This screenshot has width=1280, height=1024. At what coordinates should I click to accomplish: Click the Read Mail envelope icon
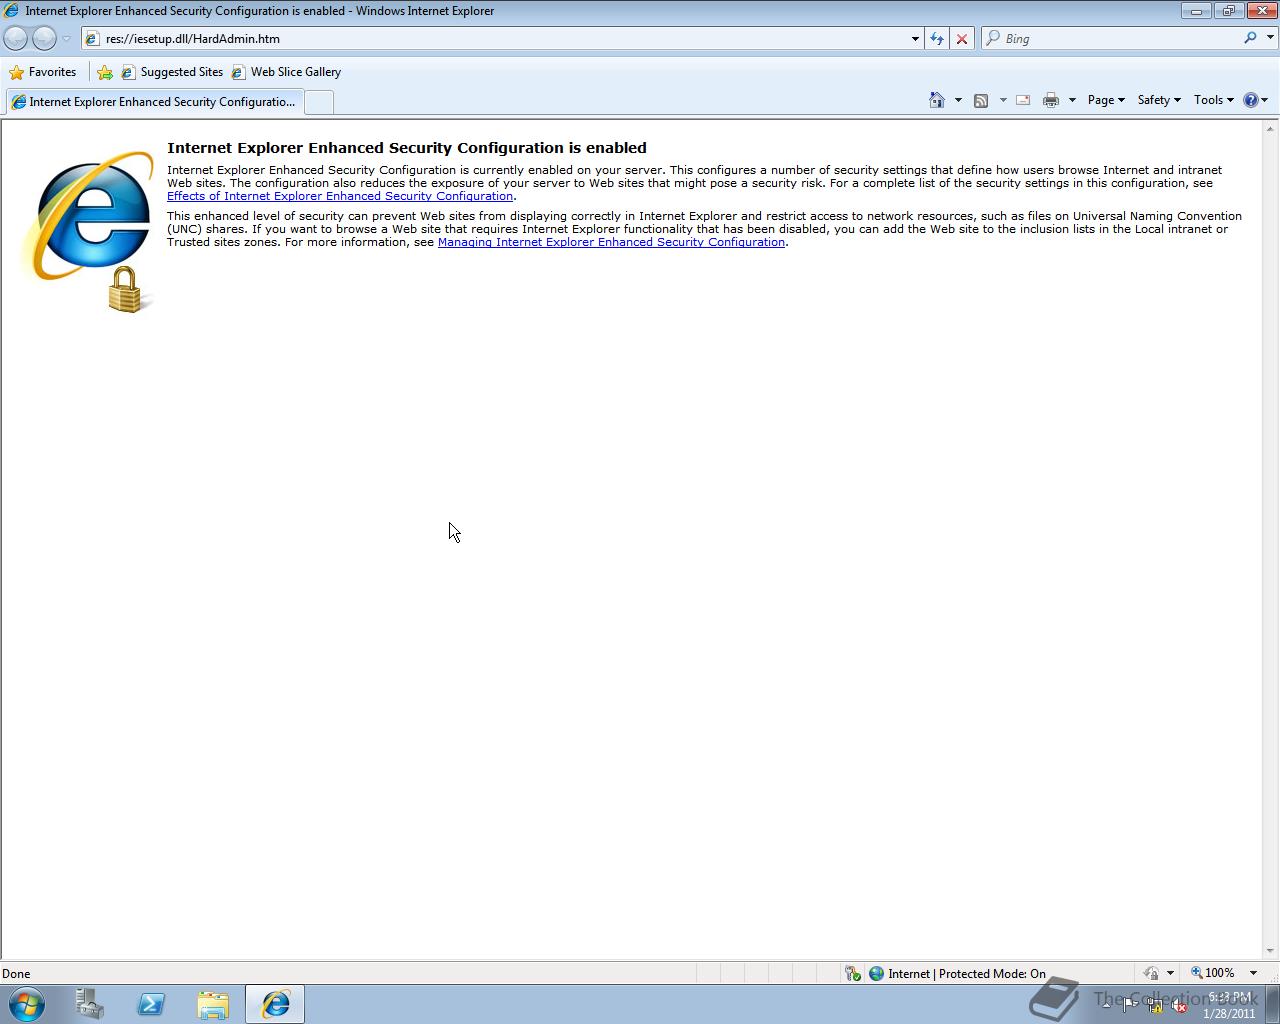click(x=1023, y=100)
